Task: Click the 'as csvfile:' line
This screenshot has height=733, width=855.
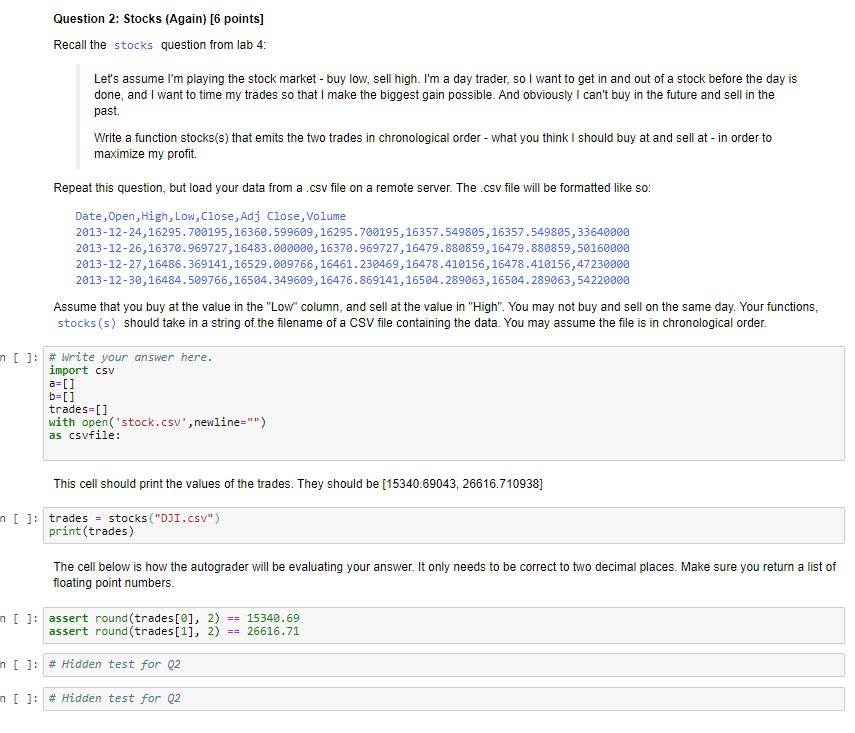Action: 85,436
